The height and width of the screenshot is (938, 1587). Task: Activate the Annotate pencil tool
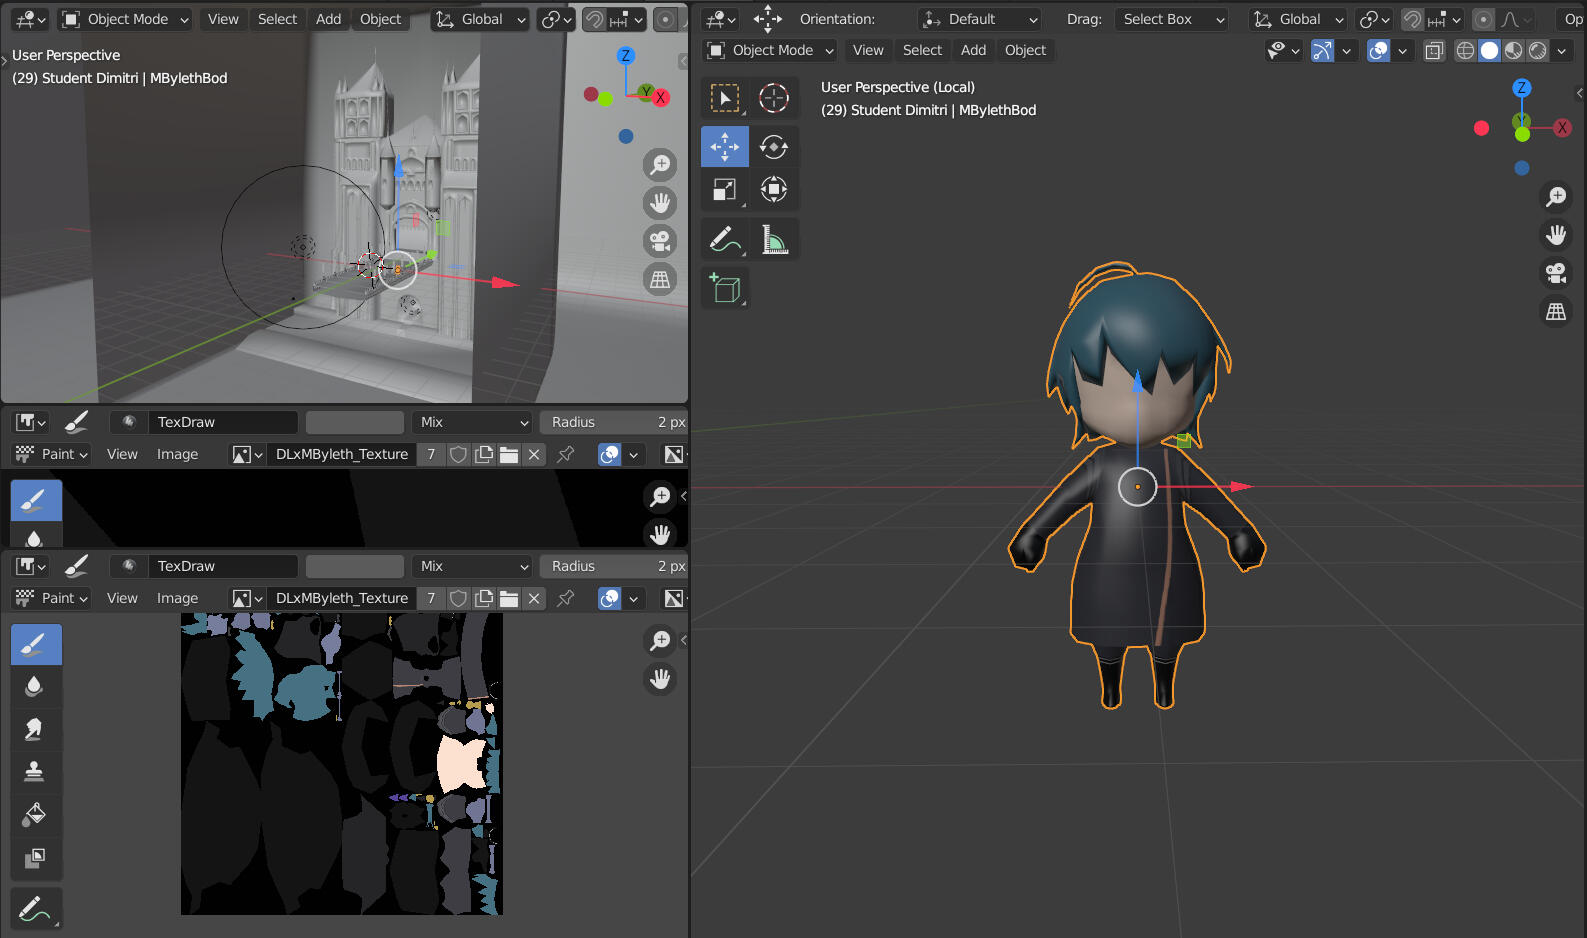725,239
